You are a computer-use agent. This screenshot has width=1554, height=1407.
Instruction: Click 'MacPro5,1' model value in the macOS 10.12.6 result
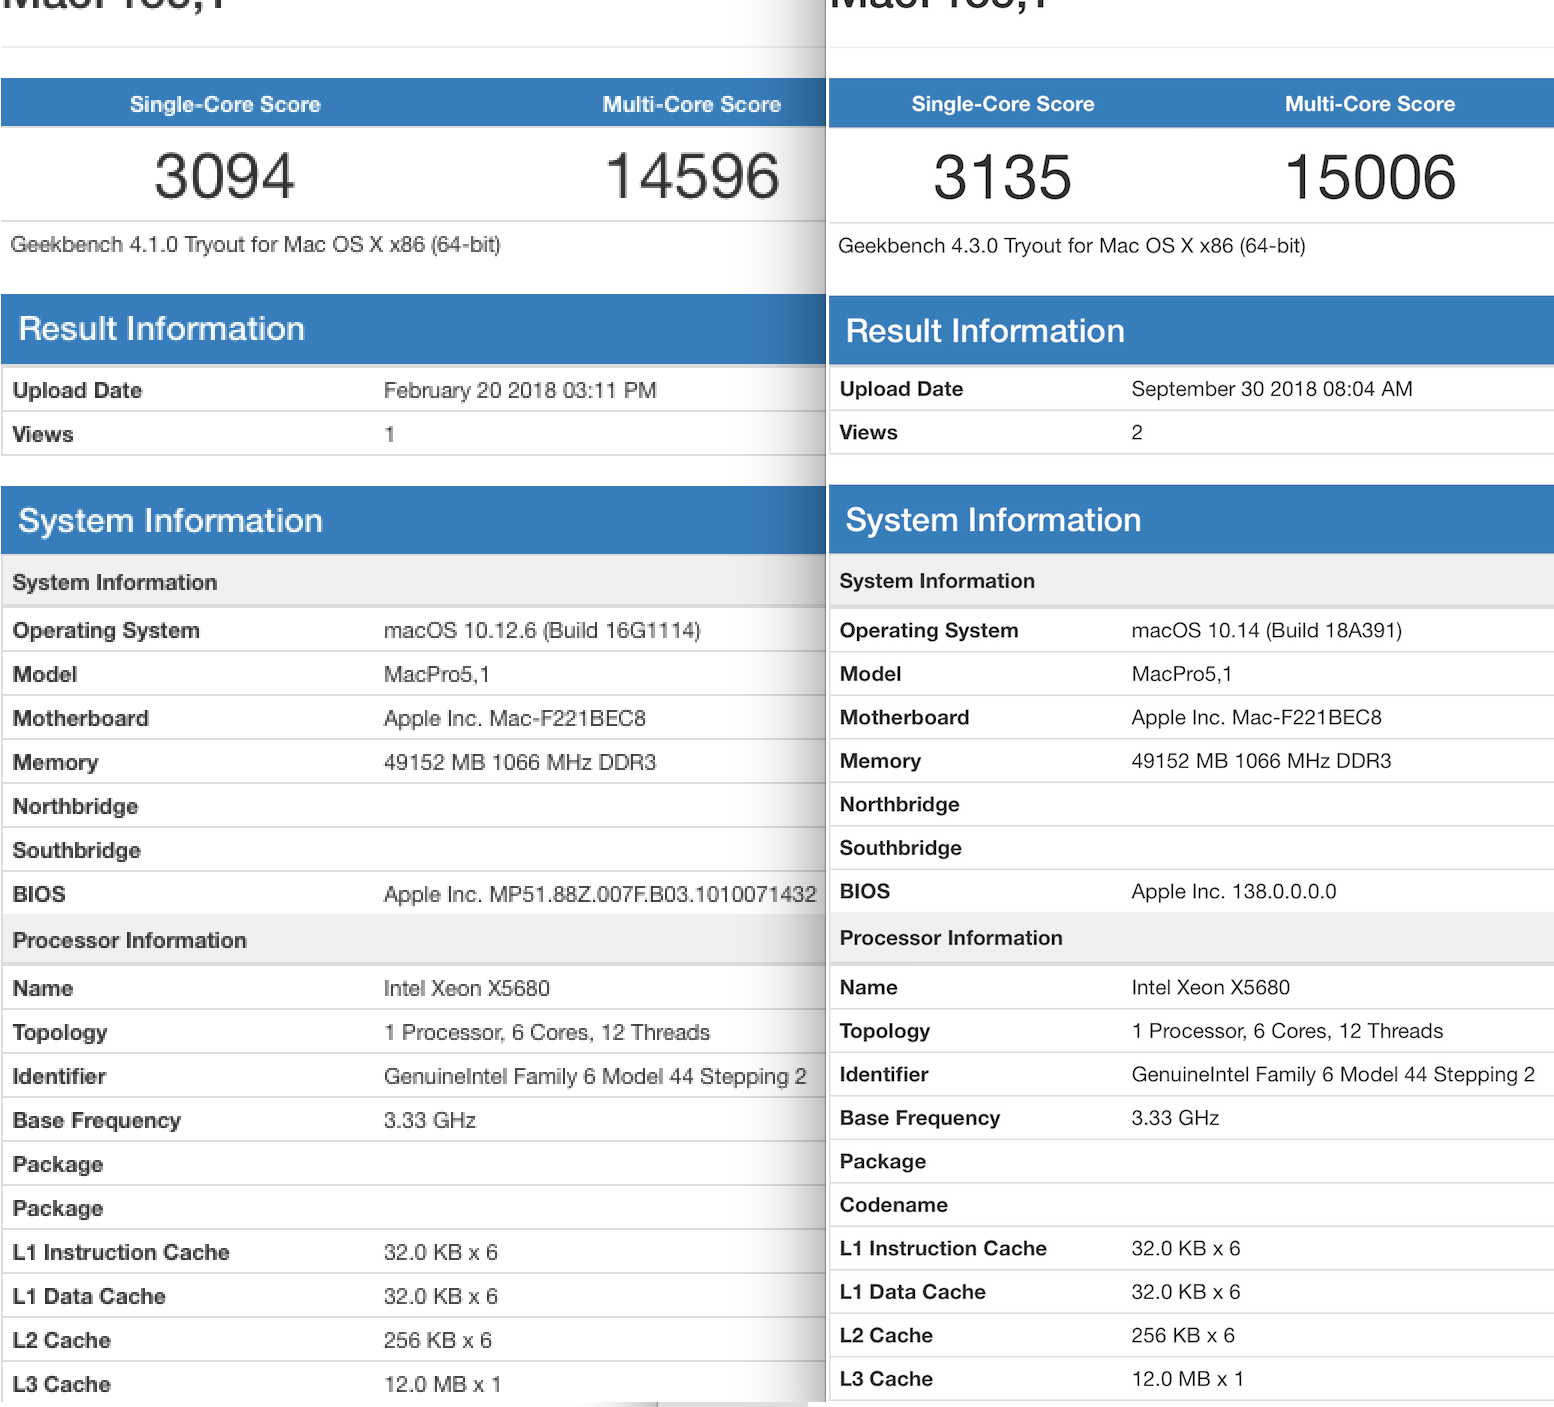point(437,675)
